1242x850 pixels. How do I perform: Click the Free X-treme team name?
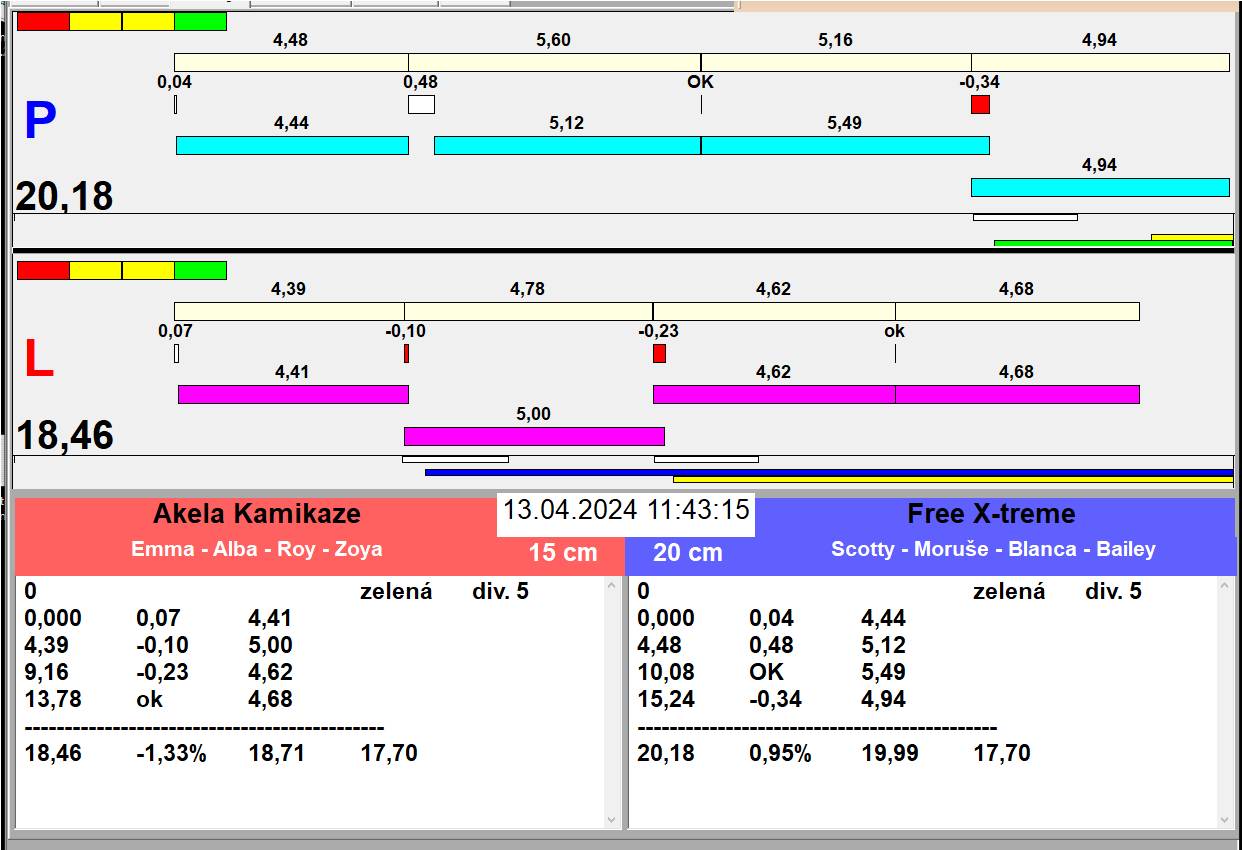click(x=991, y=514)
